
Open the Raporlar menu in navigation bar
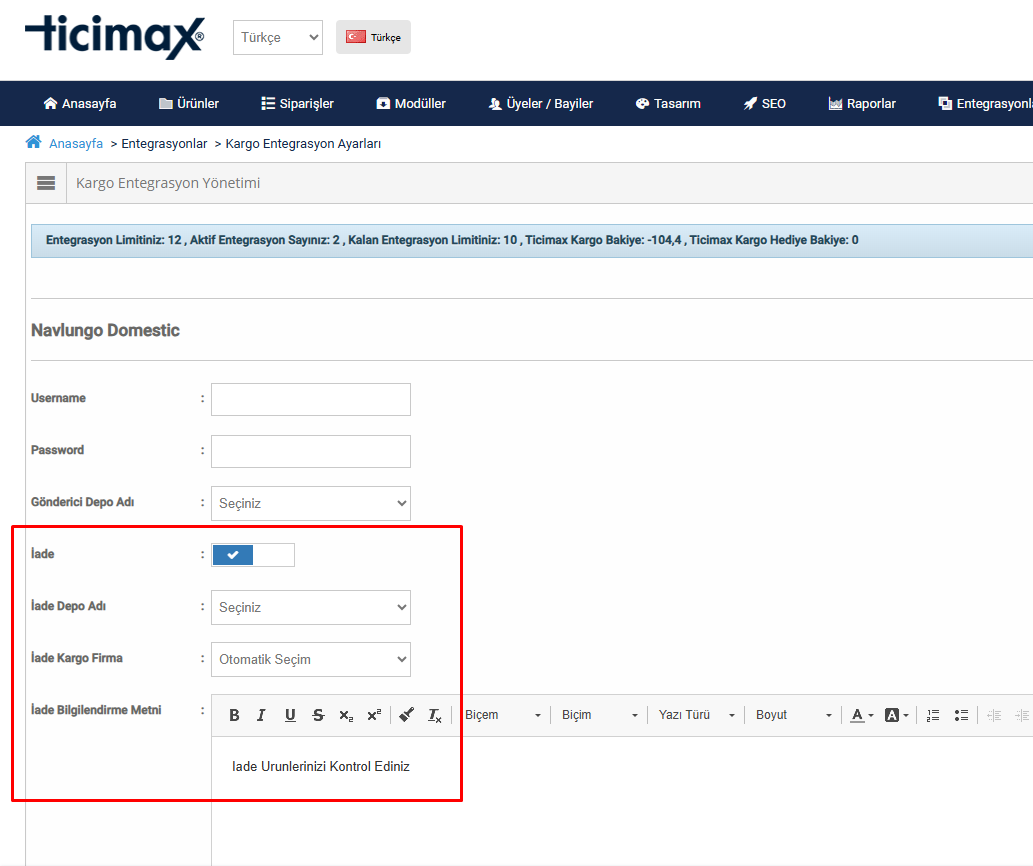pyautogui.click(x=862, y=103)
